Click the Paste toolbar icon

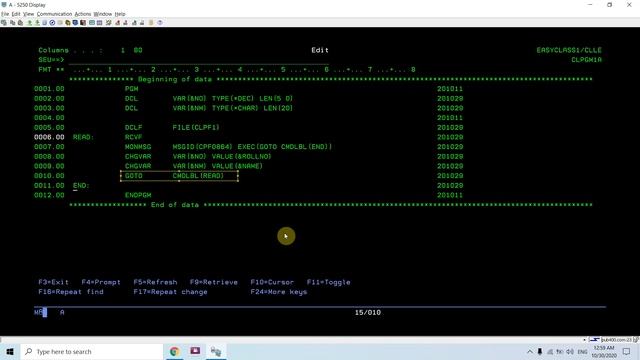20,22
